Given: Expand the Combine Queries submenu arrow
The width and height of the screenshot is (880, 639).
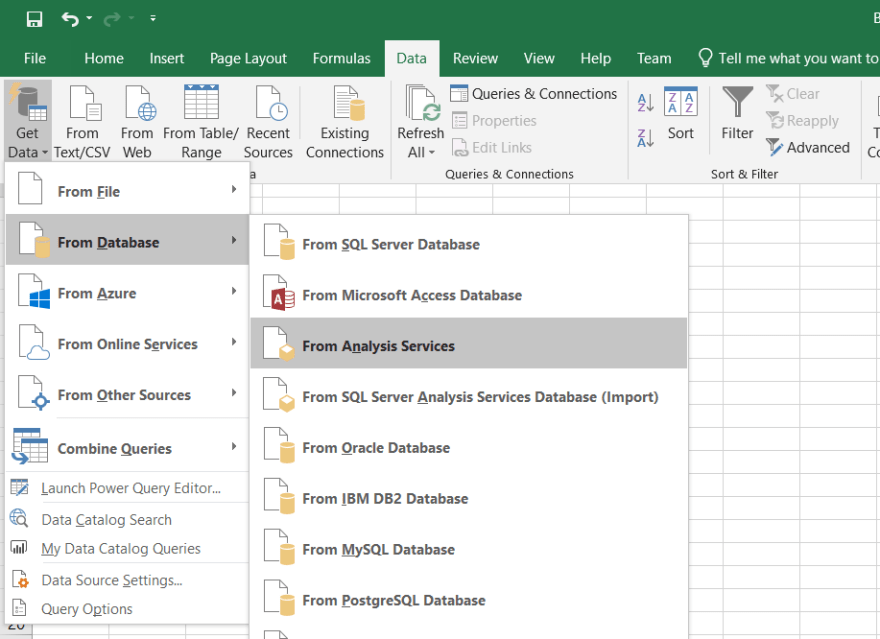Looking at the screenshot, I should tap(234, 447).
